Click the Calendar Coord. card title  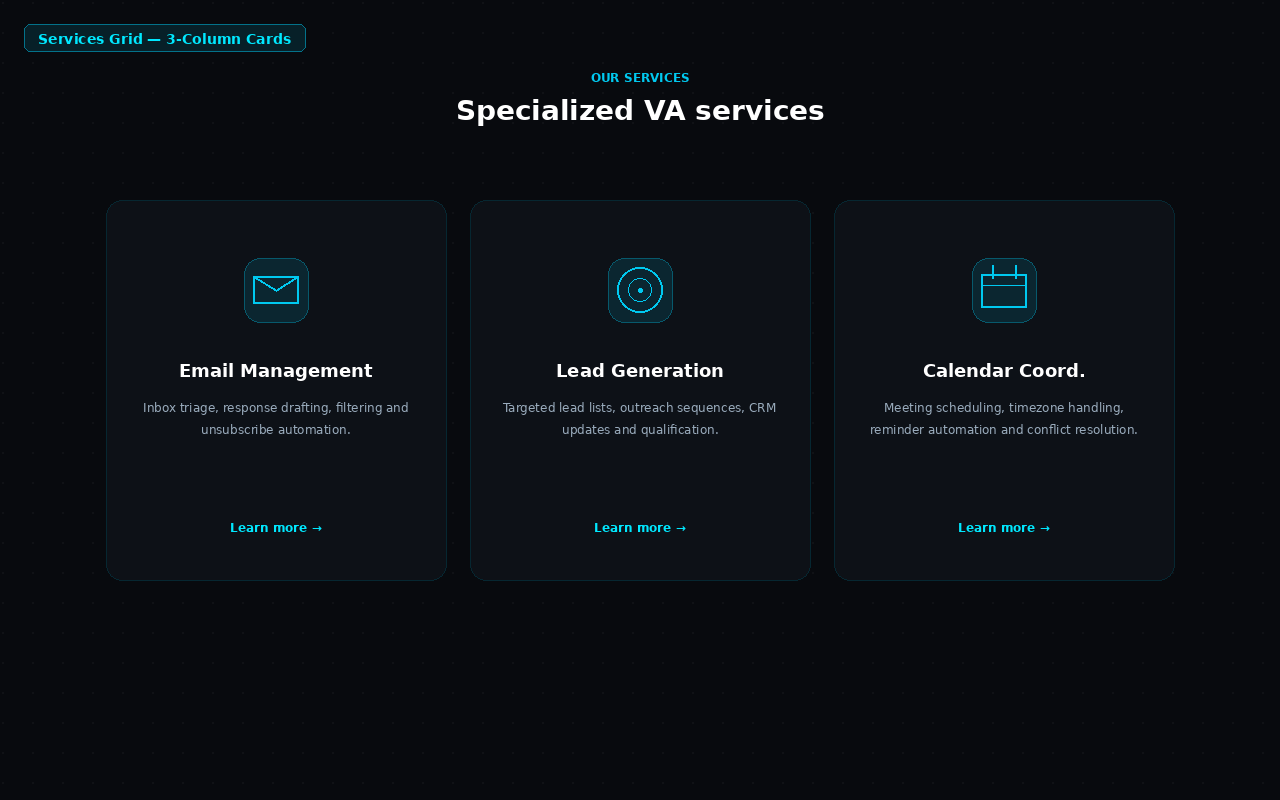coord(1004,371)
